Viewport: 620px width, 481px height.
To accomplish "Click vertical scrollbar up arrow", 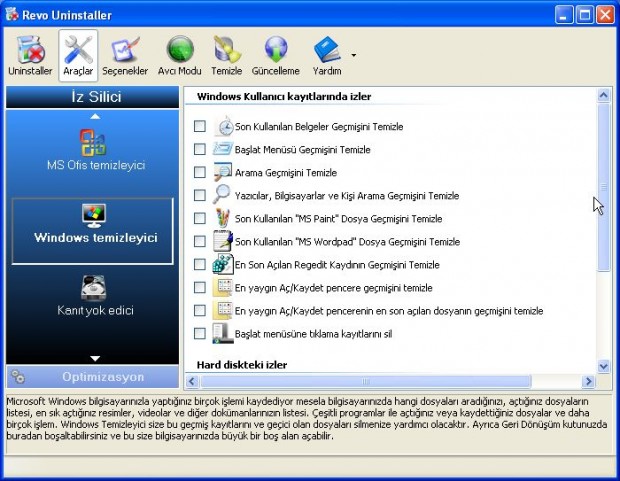I will click(603, 95).
